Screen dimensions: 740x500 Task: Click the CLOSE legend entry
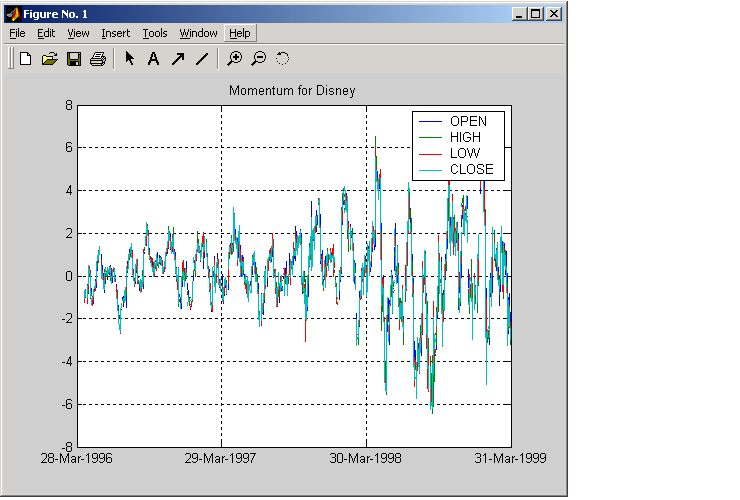pos(471,169)
